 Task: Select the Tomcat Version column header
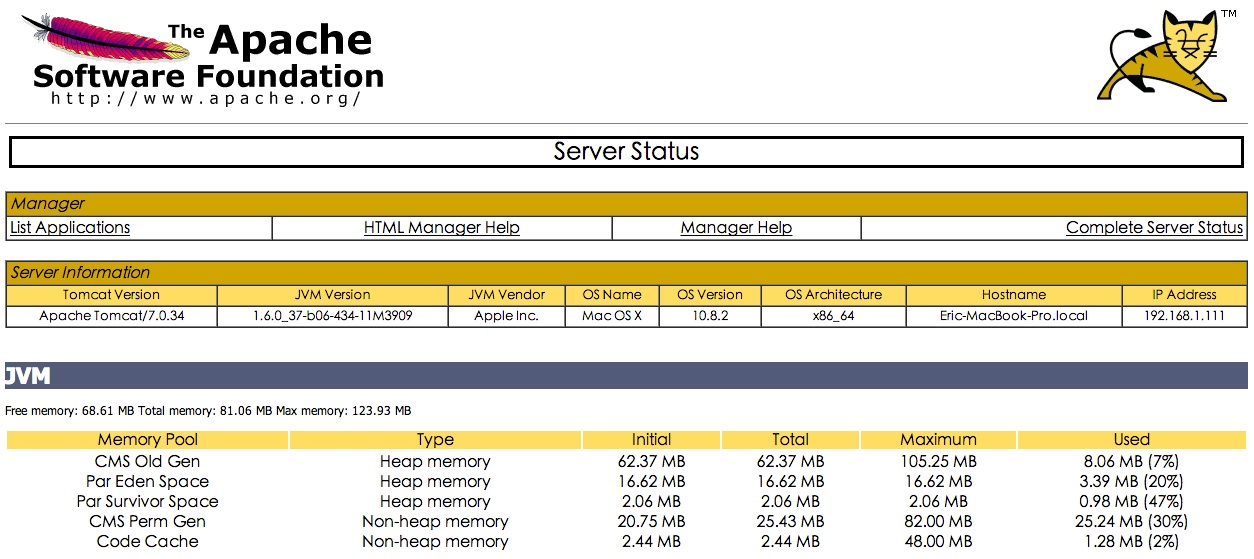click(x=111, y=295)
